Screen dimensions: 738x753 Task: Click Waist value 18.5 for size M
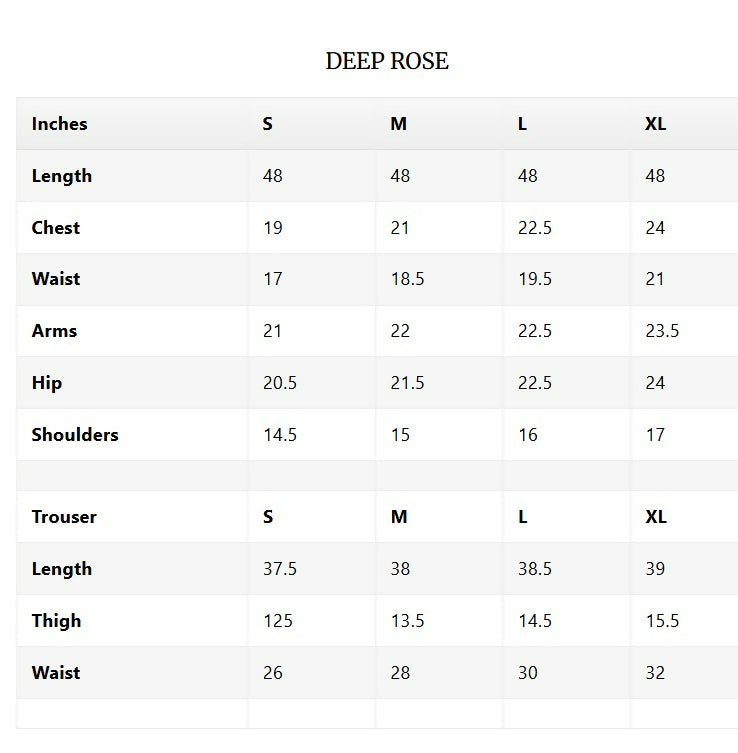tap(408, 279)
